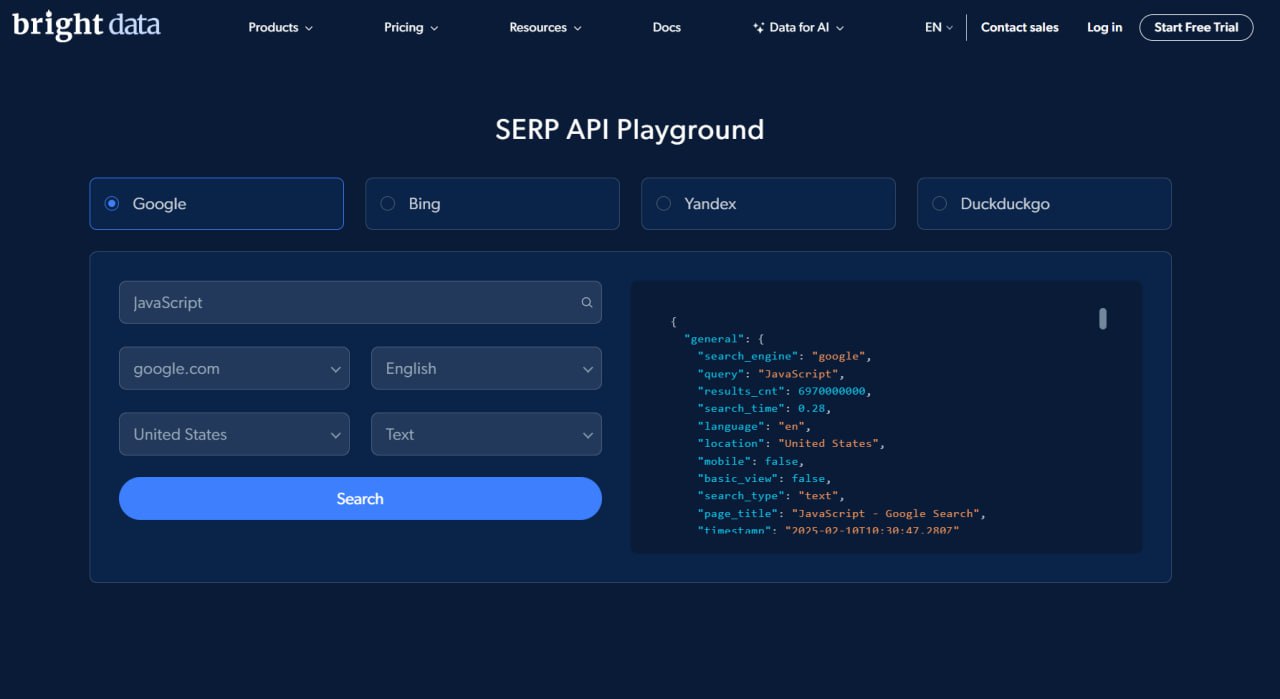This screenshot has width=1280, height=699.
Task: Click the magnifier icon in the query field
Action: pyautogui.click(x=587, y=302)
